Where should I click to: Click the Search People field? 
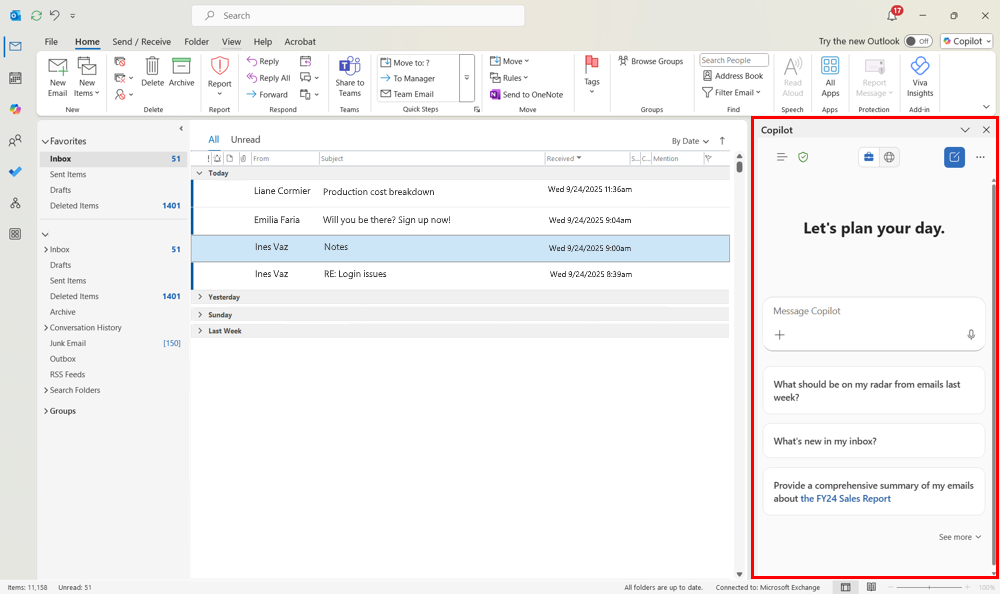click(x=733, y=60)
